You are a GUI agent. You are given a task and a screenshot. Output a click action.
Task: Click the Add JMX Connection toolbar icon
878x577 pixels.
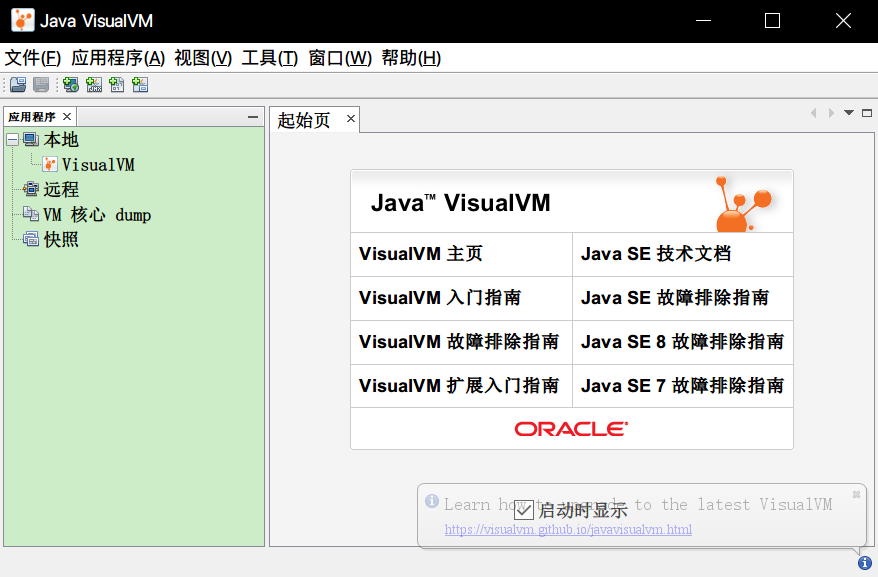(x=94, y=85)
